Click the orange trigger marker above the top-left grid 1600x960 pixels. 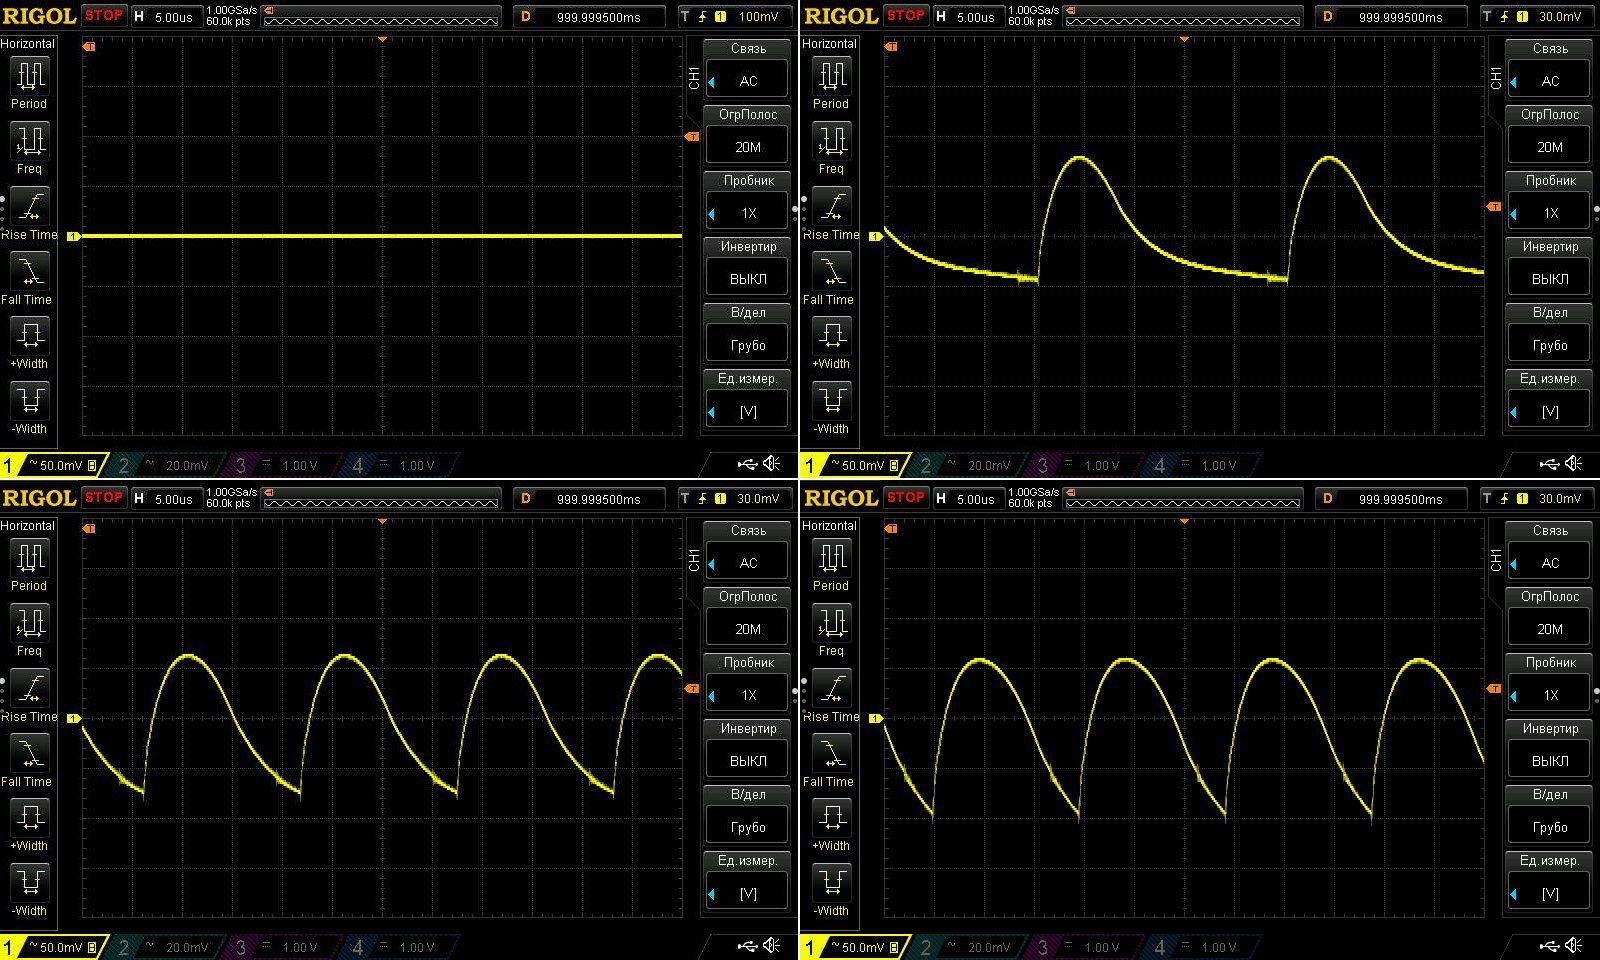[382, 40]
